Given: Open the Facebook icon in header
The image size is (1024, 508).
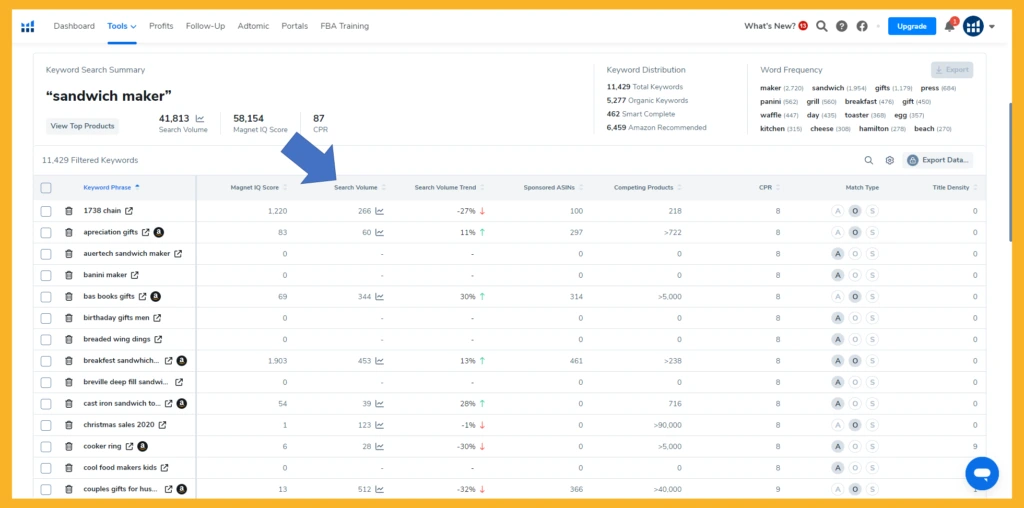Looking at the screenshot, I should [x=862, y=26].
